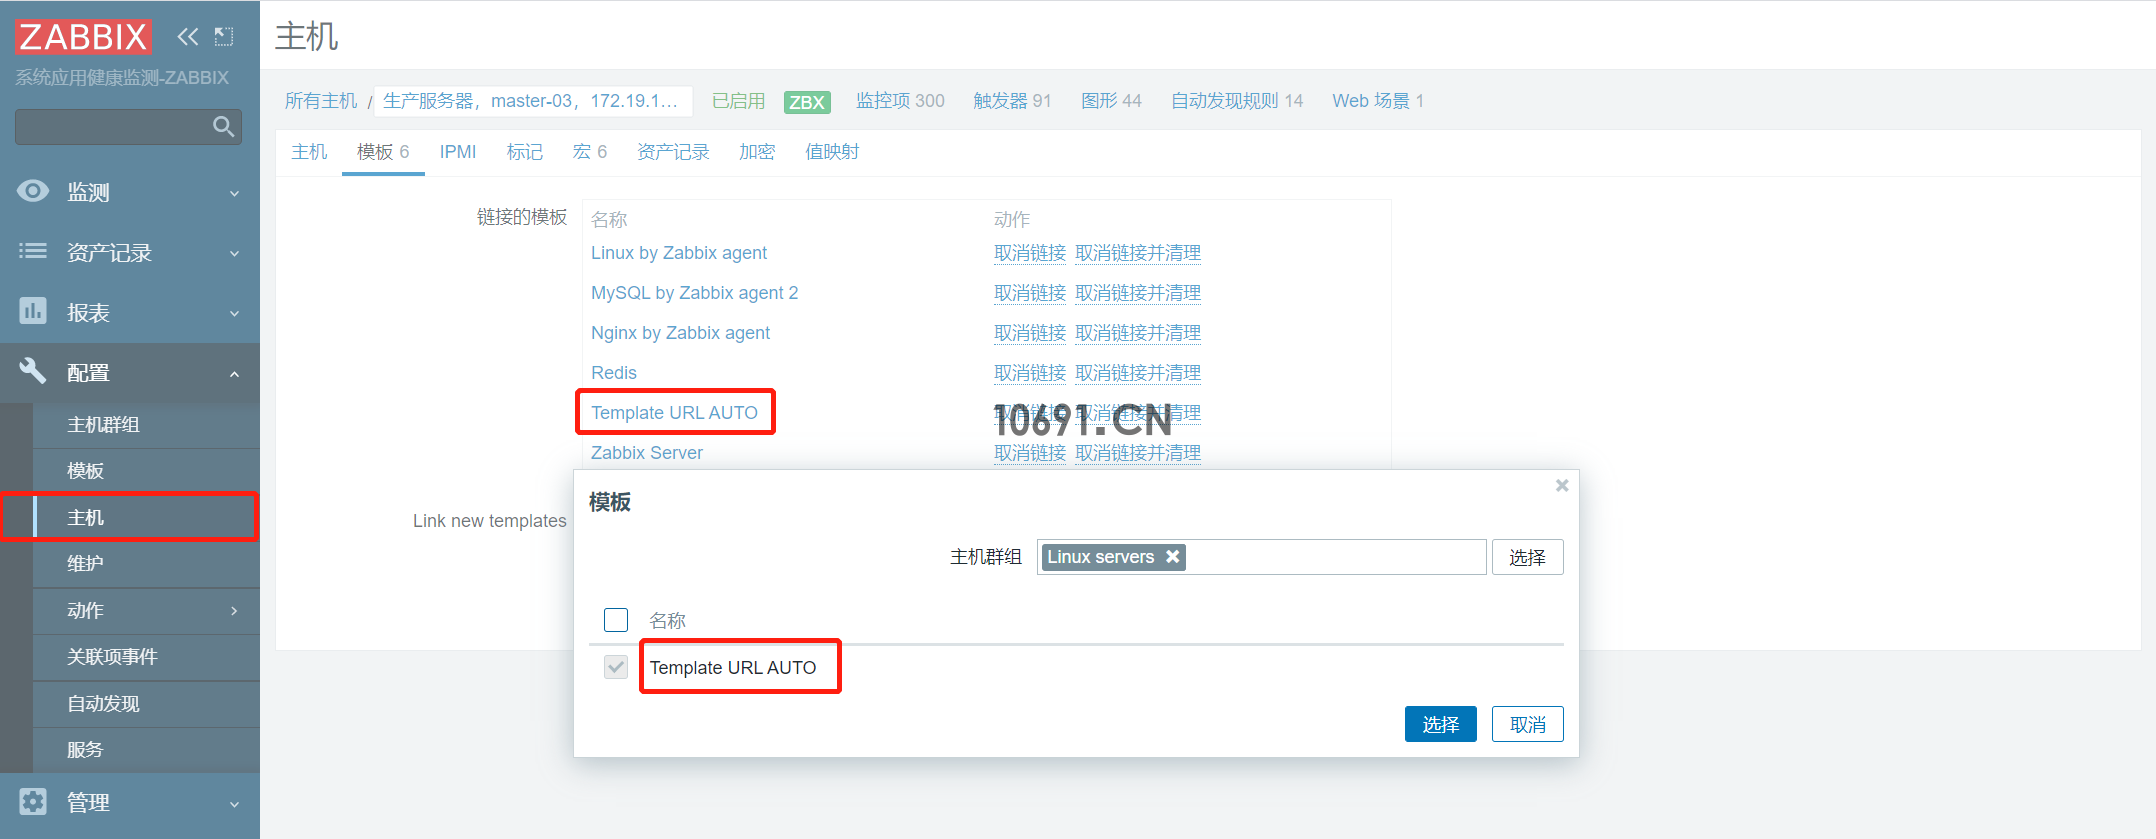Click the sidebar search magnifier icon
This screenshot has height=839, width=2156.
pos(223,127)
